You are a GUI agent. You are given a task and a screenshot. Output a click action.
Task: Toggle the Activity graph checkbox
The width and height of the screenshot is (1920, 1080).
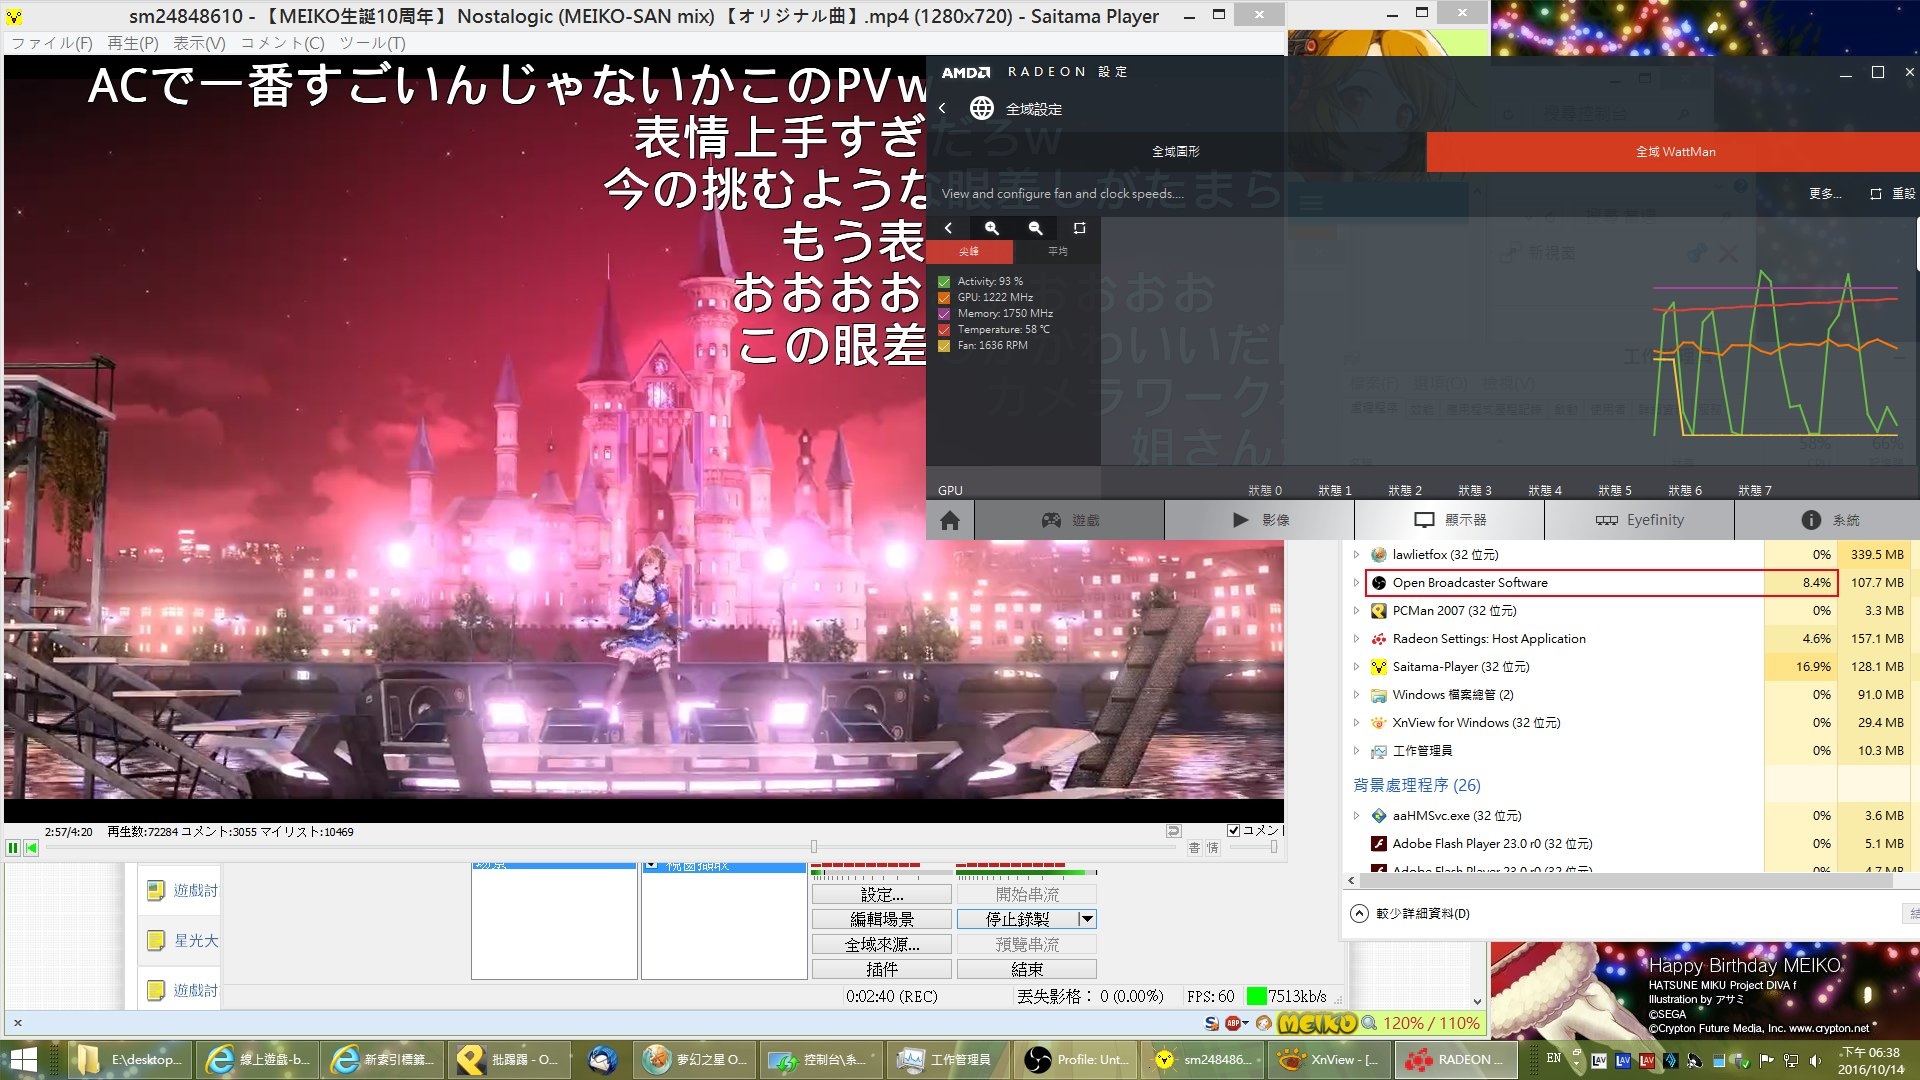tap(944, 282)
